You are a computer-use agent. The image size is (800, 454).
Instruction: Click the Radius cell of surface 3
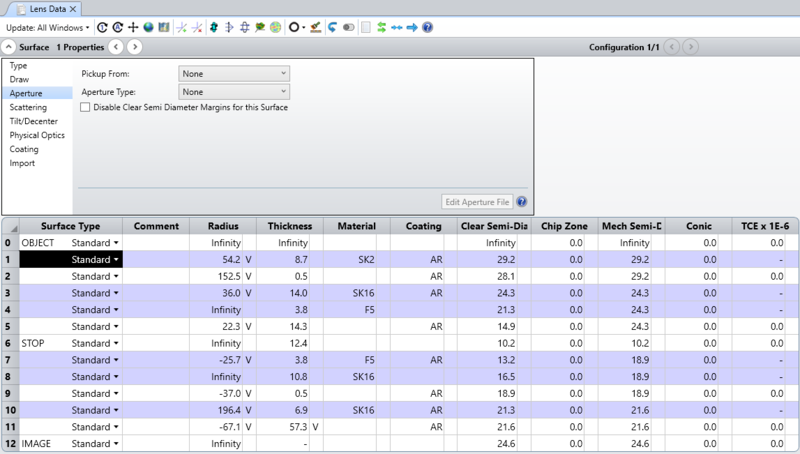point(224,293)
